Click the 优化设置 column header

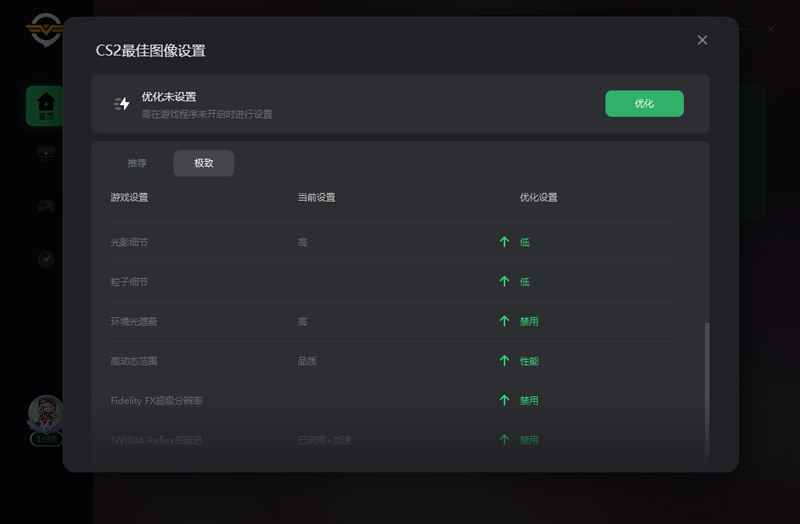(x=538, y=197)
